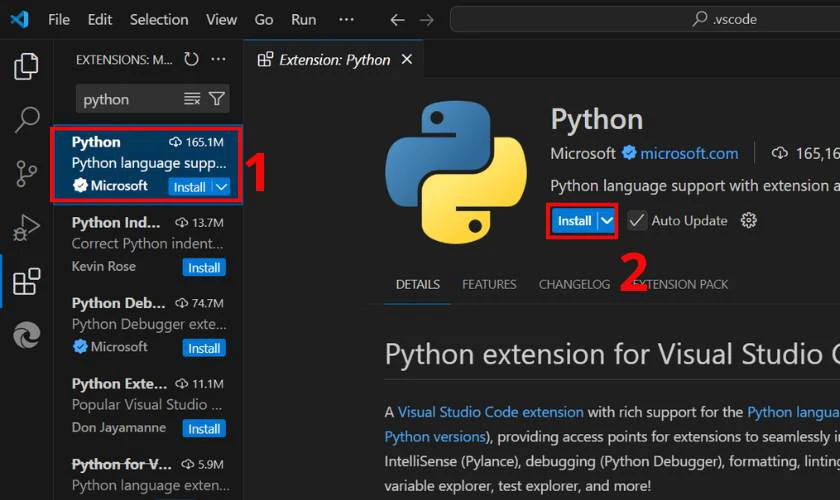Click Python Debugger Microsoft verified badge

80,347
